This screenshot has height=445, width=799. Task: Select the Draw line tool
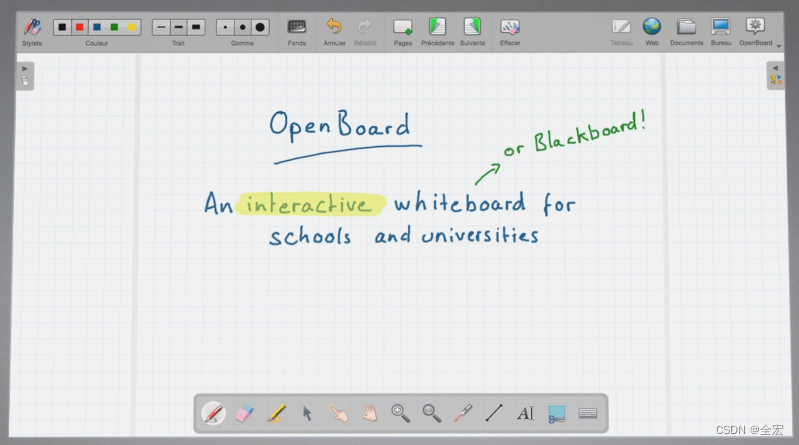tap(494, 413)
